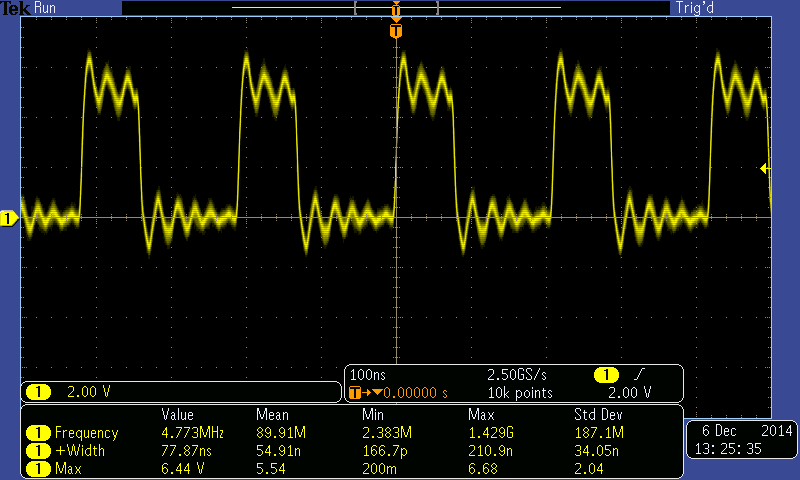Image resolution: width=800 pixels, height=480 pixels.
Task: Click the Value column header
Action: [x=177, y=414]
